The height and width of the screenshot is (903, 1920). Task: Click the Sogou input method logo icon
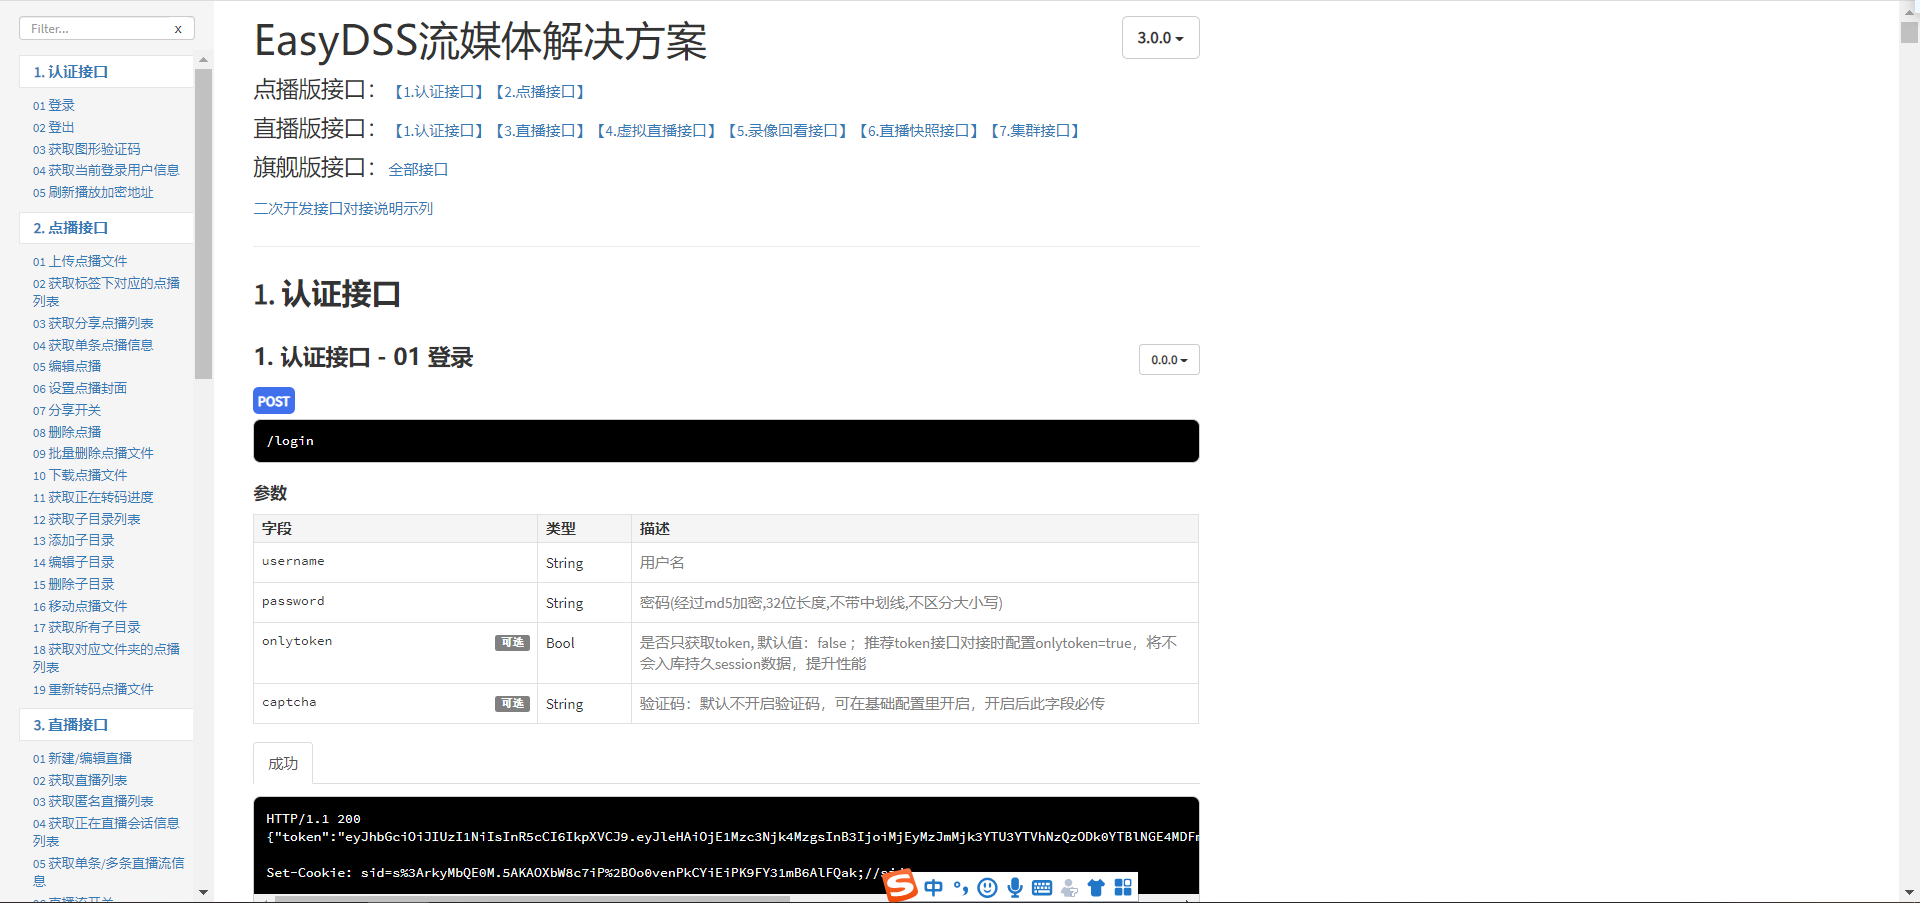click(x=900, y=886)
